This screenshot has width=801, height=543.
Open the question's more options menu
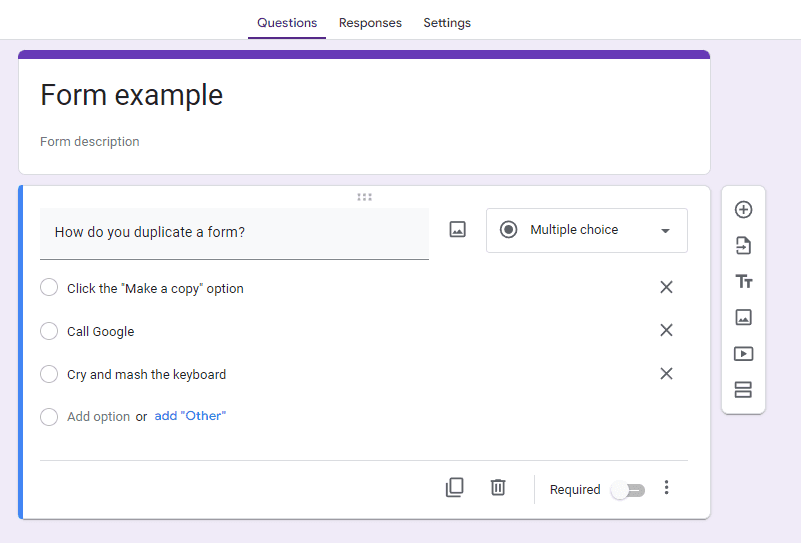pyautogui.click(x=666, y=487)
